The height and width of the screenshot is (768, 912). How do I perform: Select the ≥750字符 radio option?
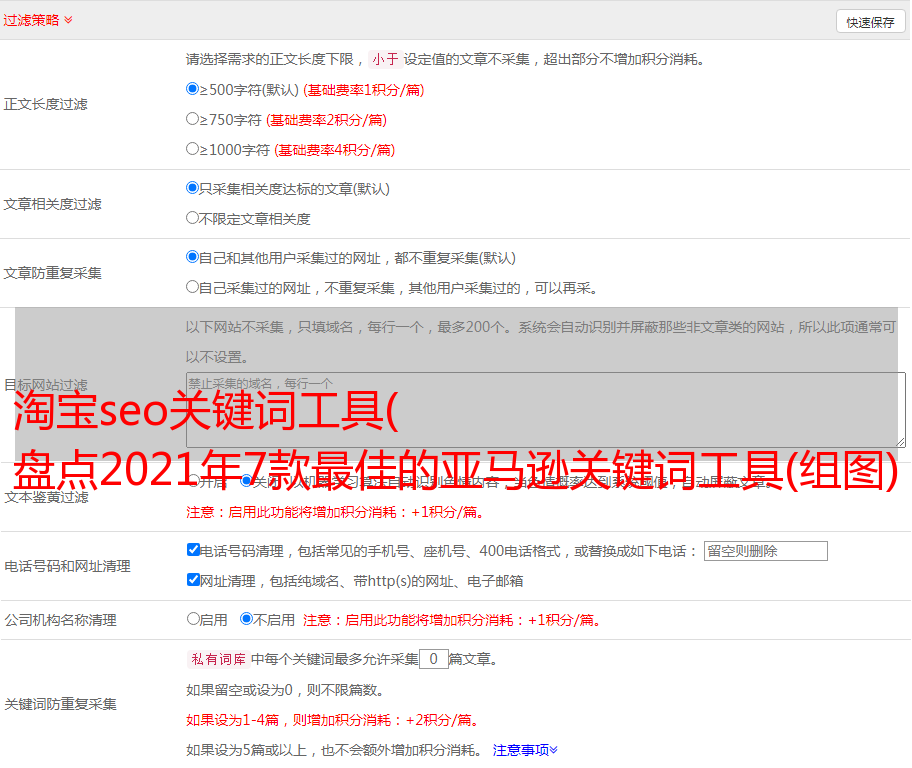pyautogui.click(x=192, y=119)
